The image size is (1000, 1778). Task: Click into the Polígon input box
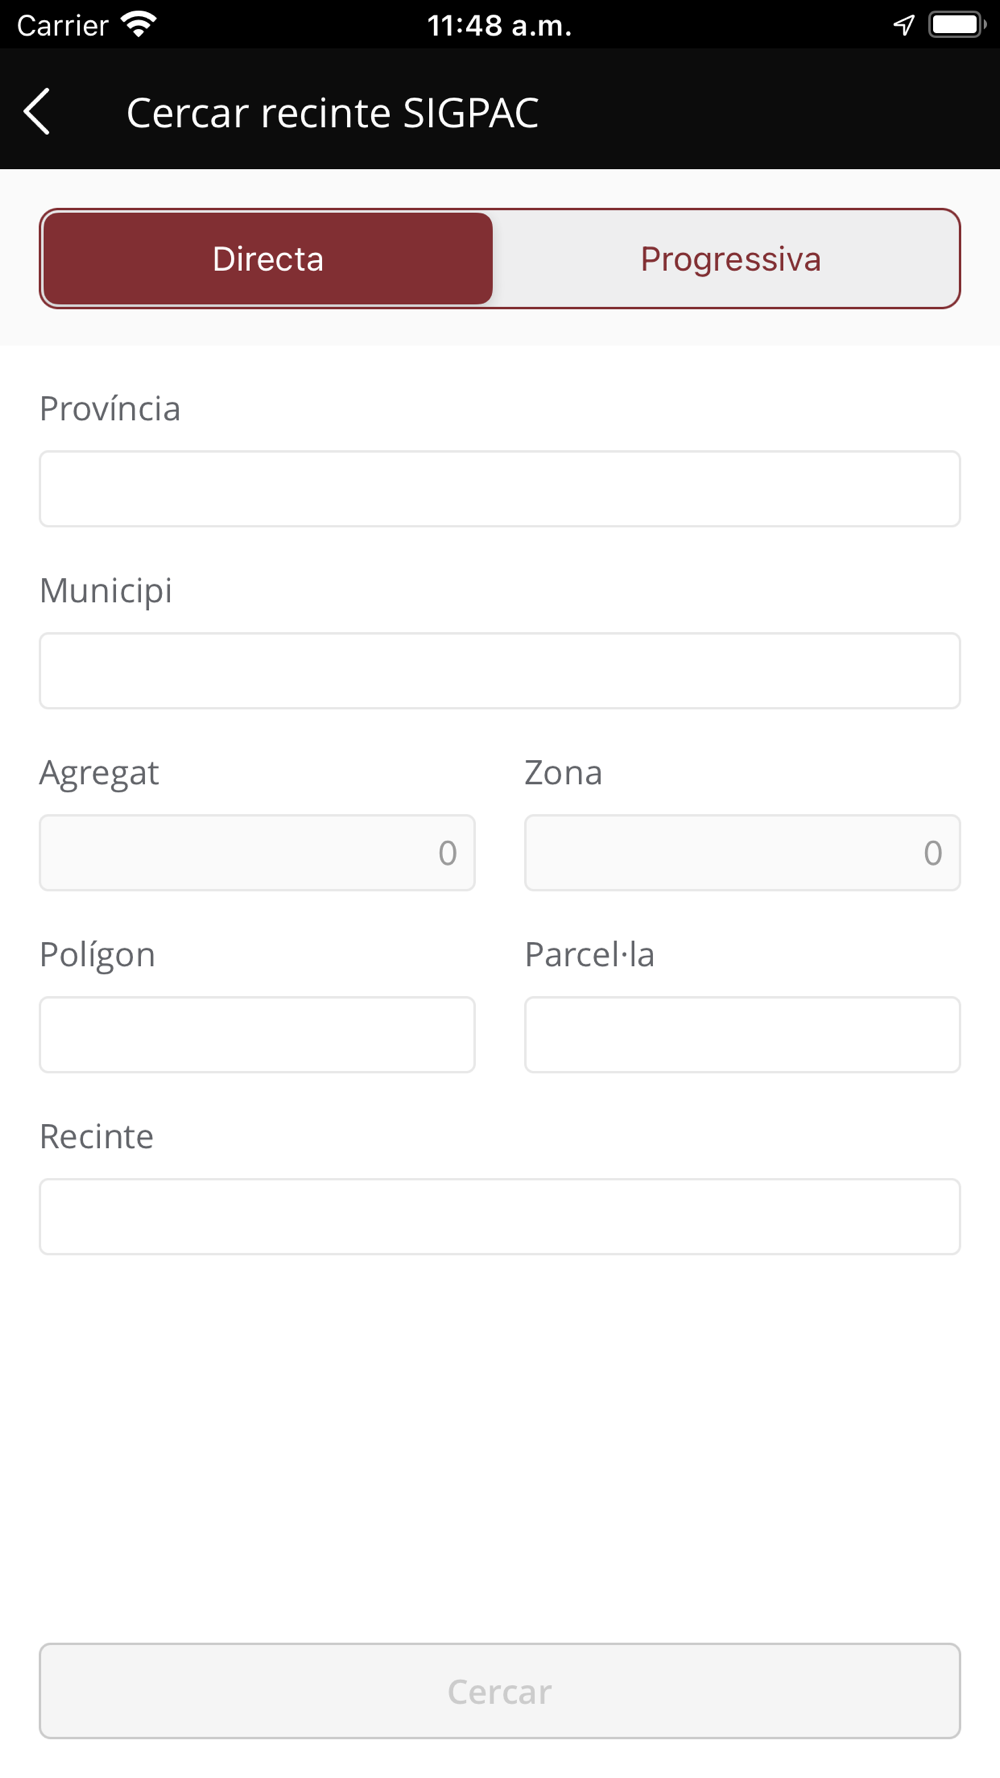pos(257,1035)
